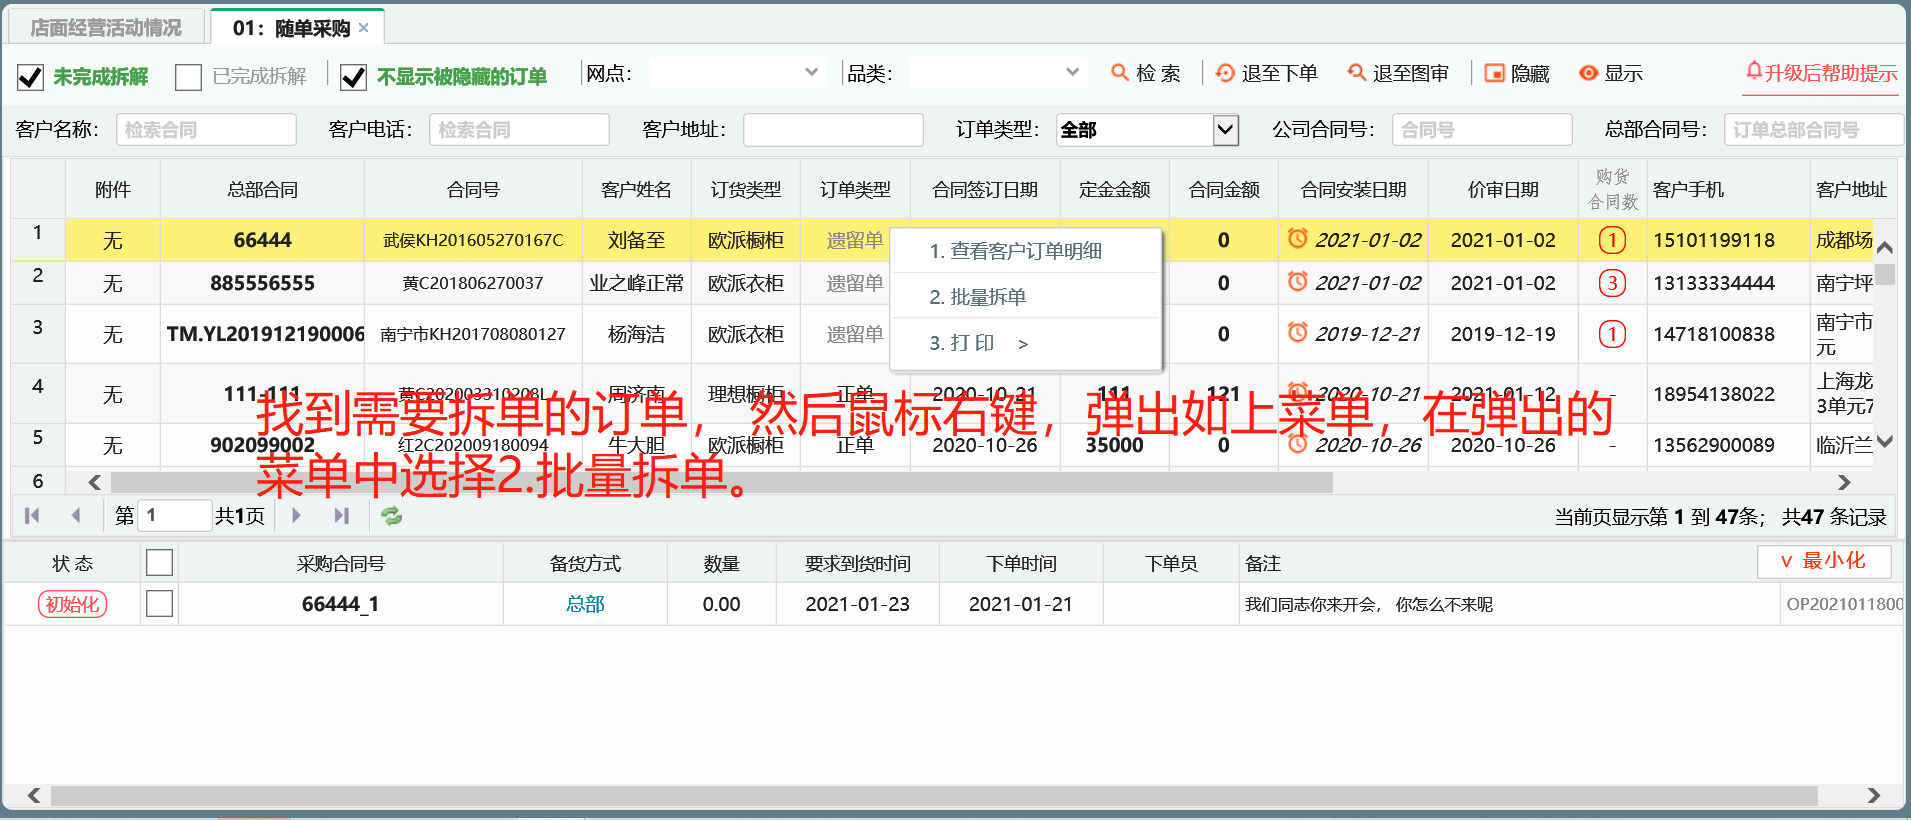Click bottom panel scroll-right arrow
Image resolution: width=1911 pixels, height=820 pixels.
[x=1873, y=795]
